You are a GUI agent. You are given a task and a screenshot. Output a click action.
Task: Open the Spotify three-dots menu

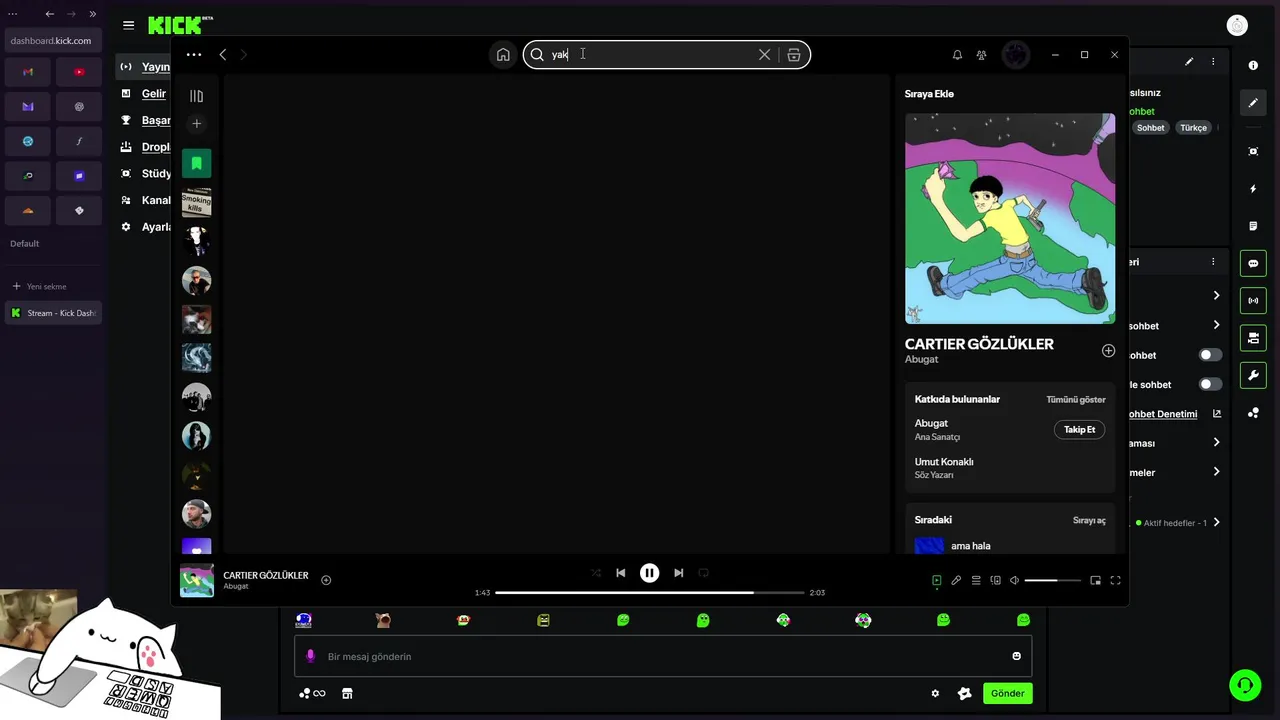click(x=194, y=55)
